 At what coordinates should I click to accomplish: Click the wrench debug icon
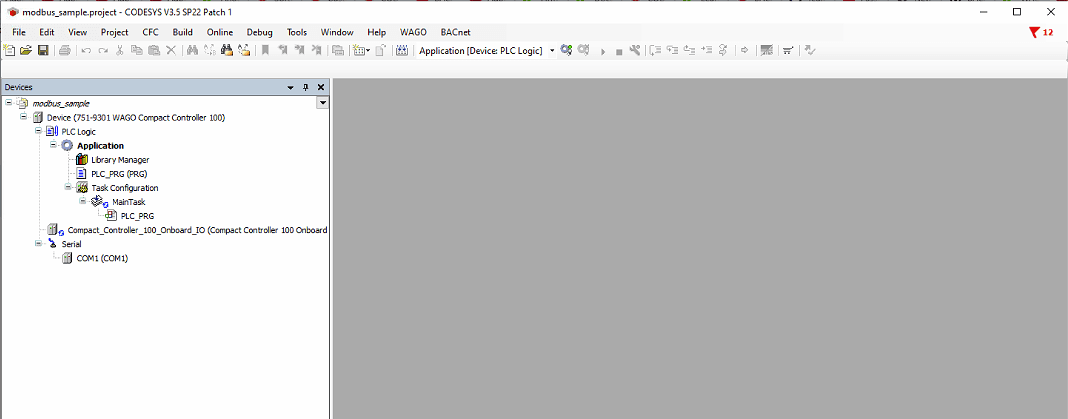tap(635, 50)
